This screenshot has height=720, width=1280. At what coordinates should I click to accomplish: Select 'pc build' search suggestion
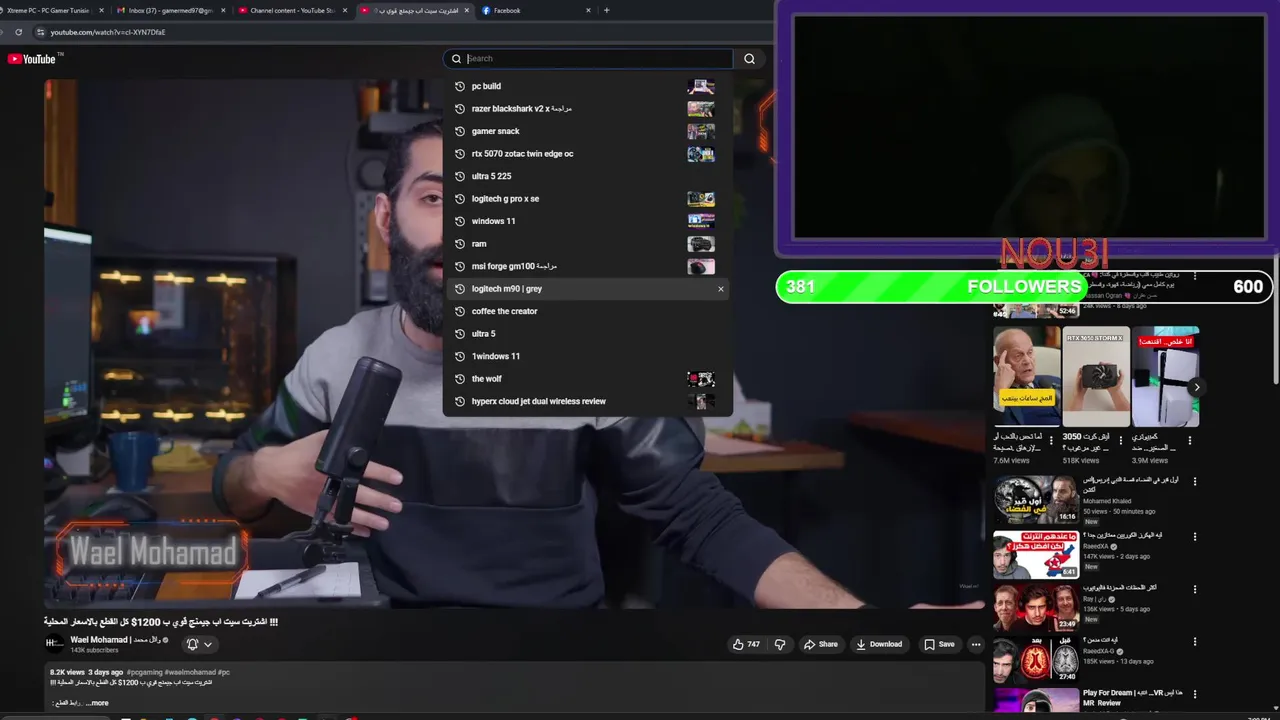click(x=588, y=86)
